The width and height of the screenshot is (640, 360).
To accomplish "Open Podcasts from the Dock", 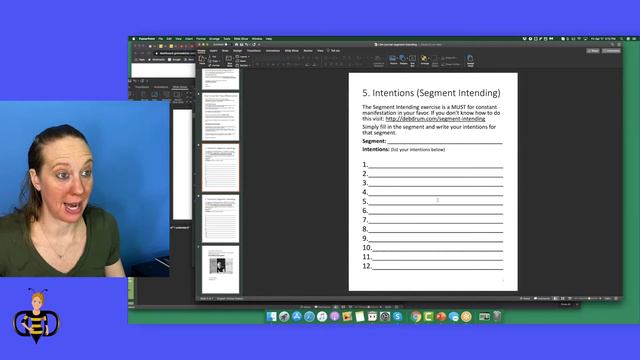I will click(x=335, y=316).
